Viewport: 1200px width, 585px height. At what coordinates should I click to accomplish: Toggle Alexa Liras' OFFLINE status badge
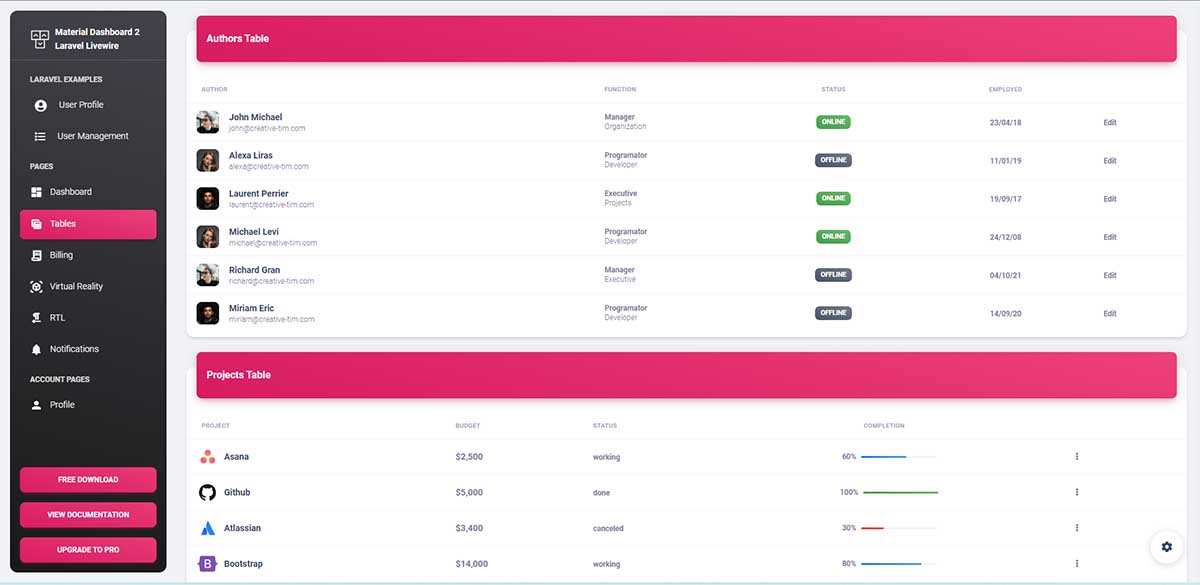click(833, 159)
